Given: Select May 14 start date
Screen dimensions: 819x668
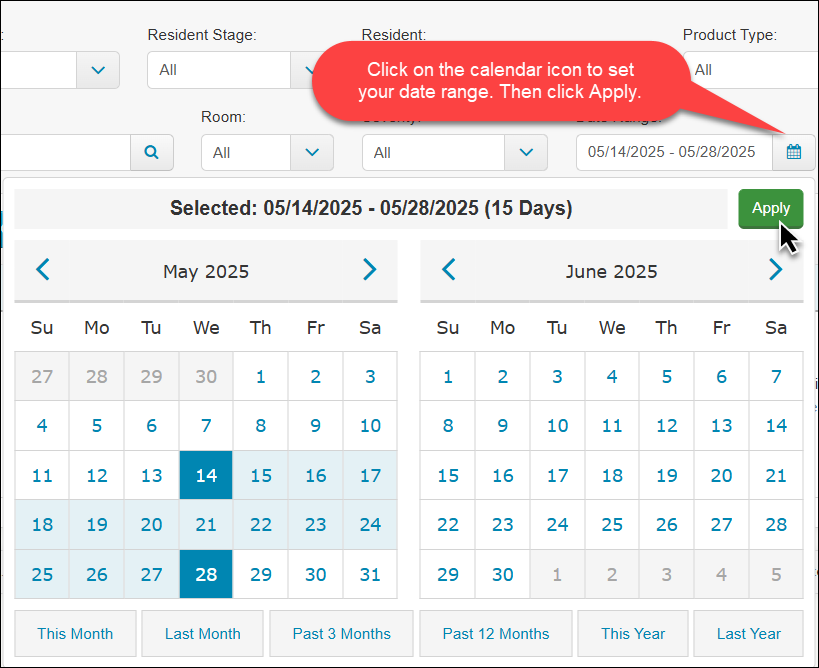Looking at the screenshot, I should coord(206,475).
